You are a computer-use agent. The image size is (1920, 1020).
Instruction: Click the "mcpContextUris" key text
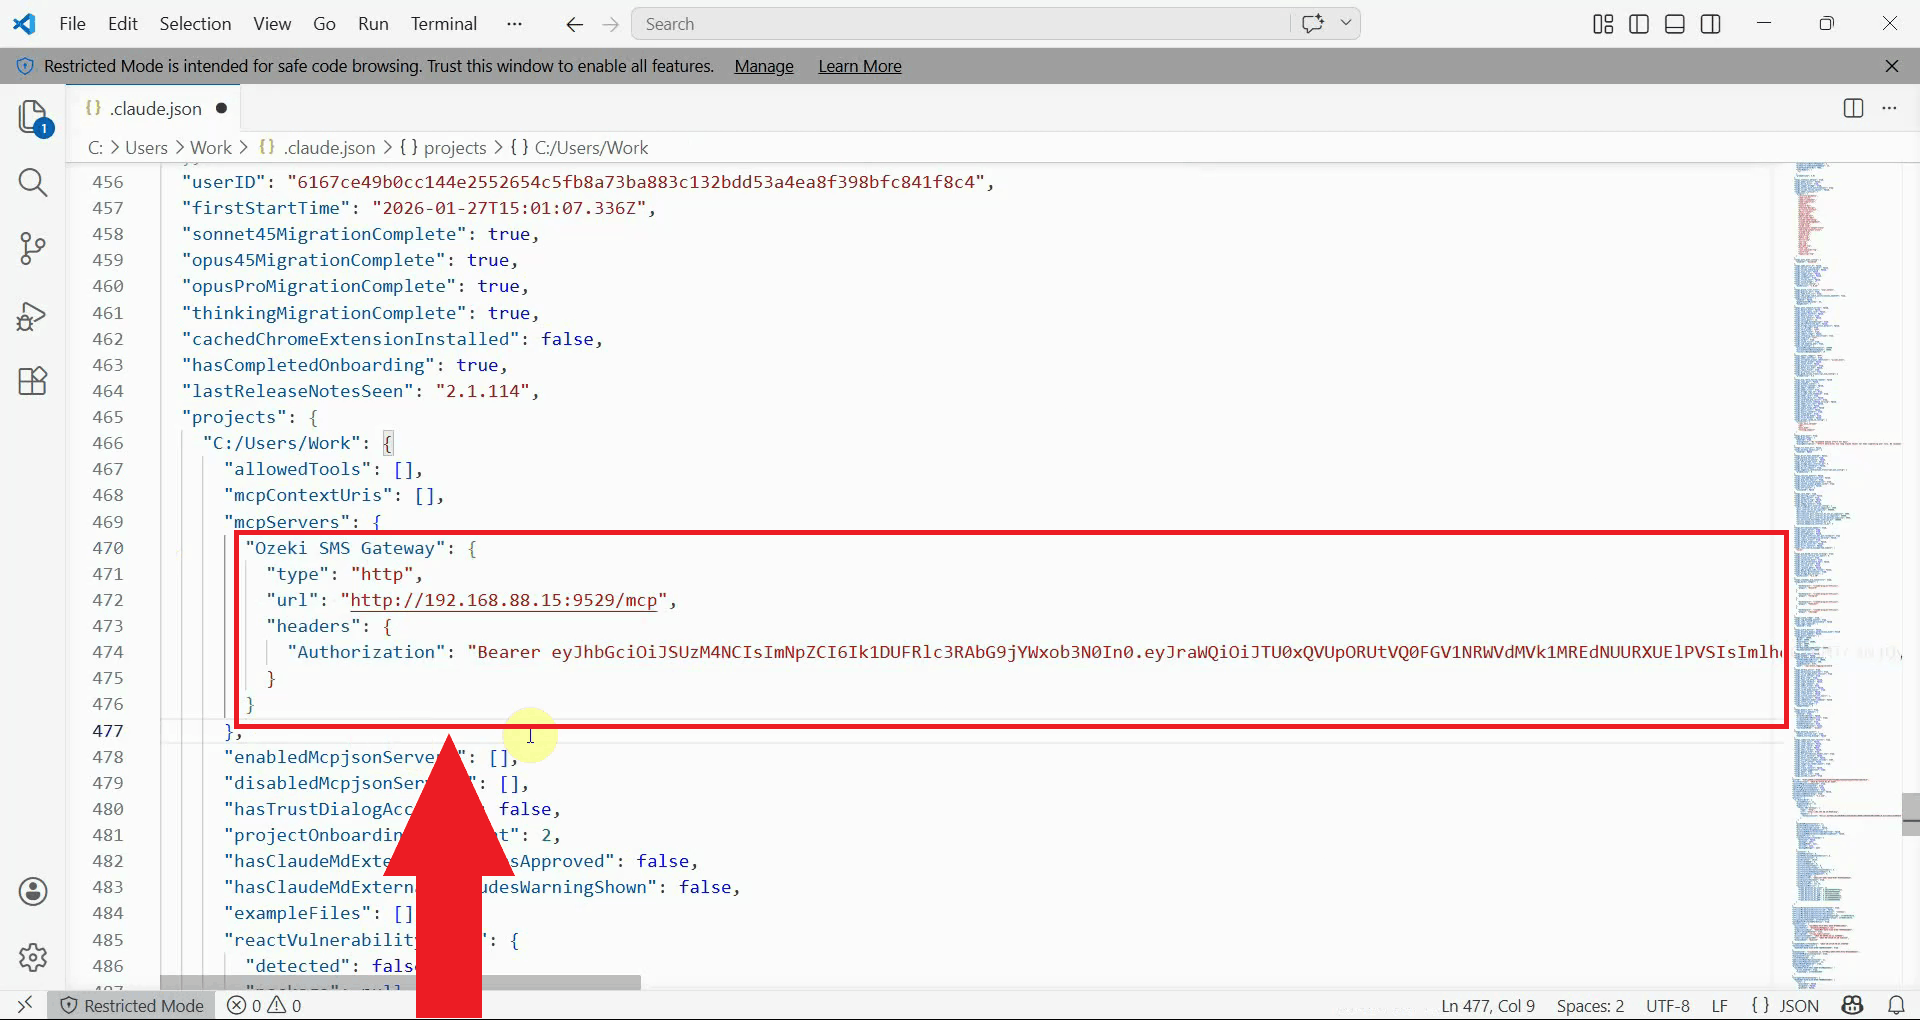click(309, 495)
